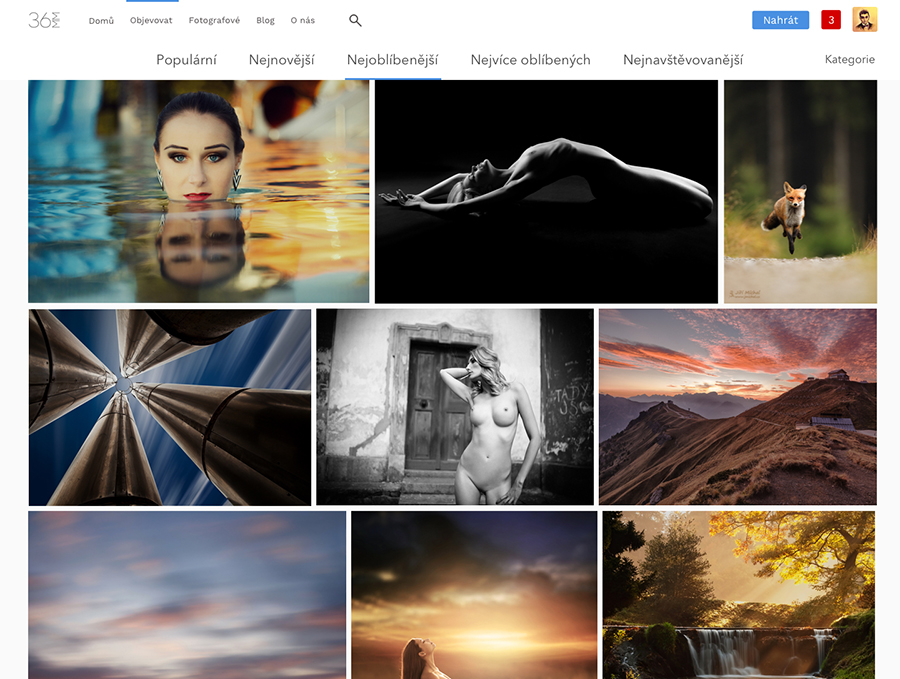Open the woman in water portrait photo

198,191
